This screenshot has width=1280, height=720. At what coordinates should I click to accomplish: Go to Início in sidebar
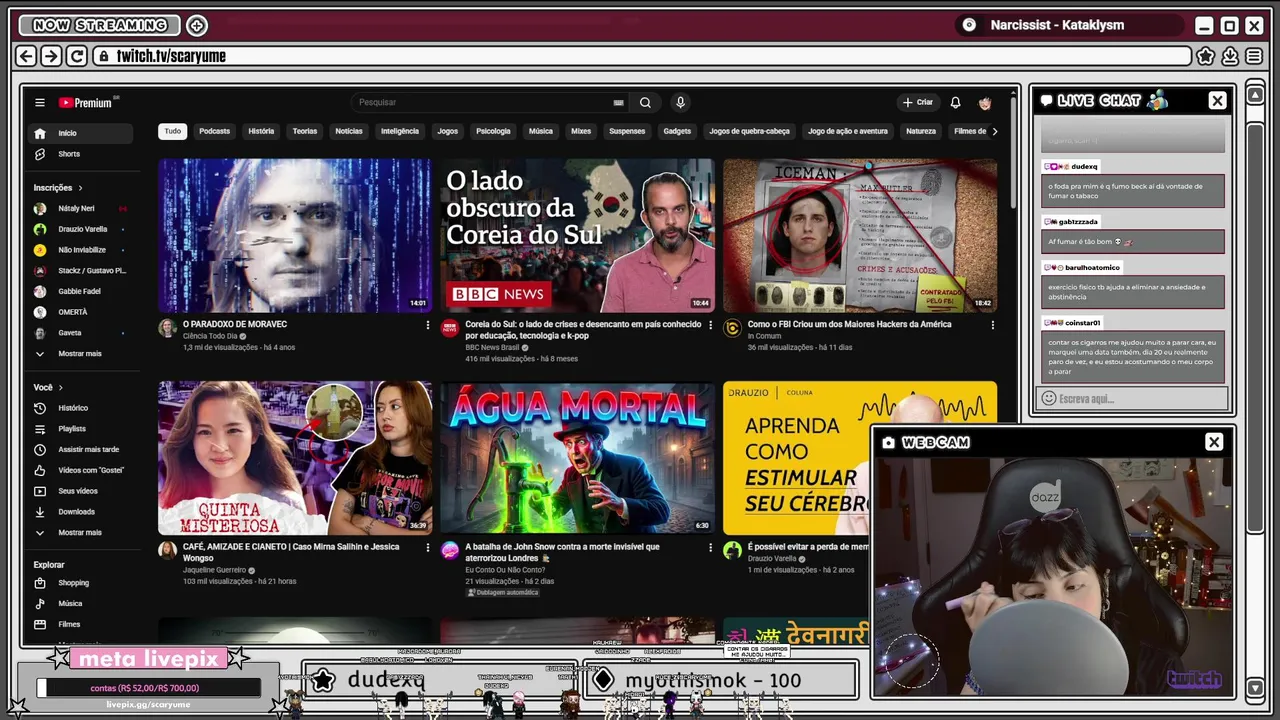point(80,133)
